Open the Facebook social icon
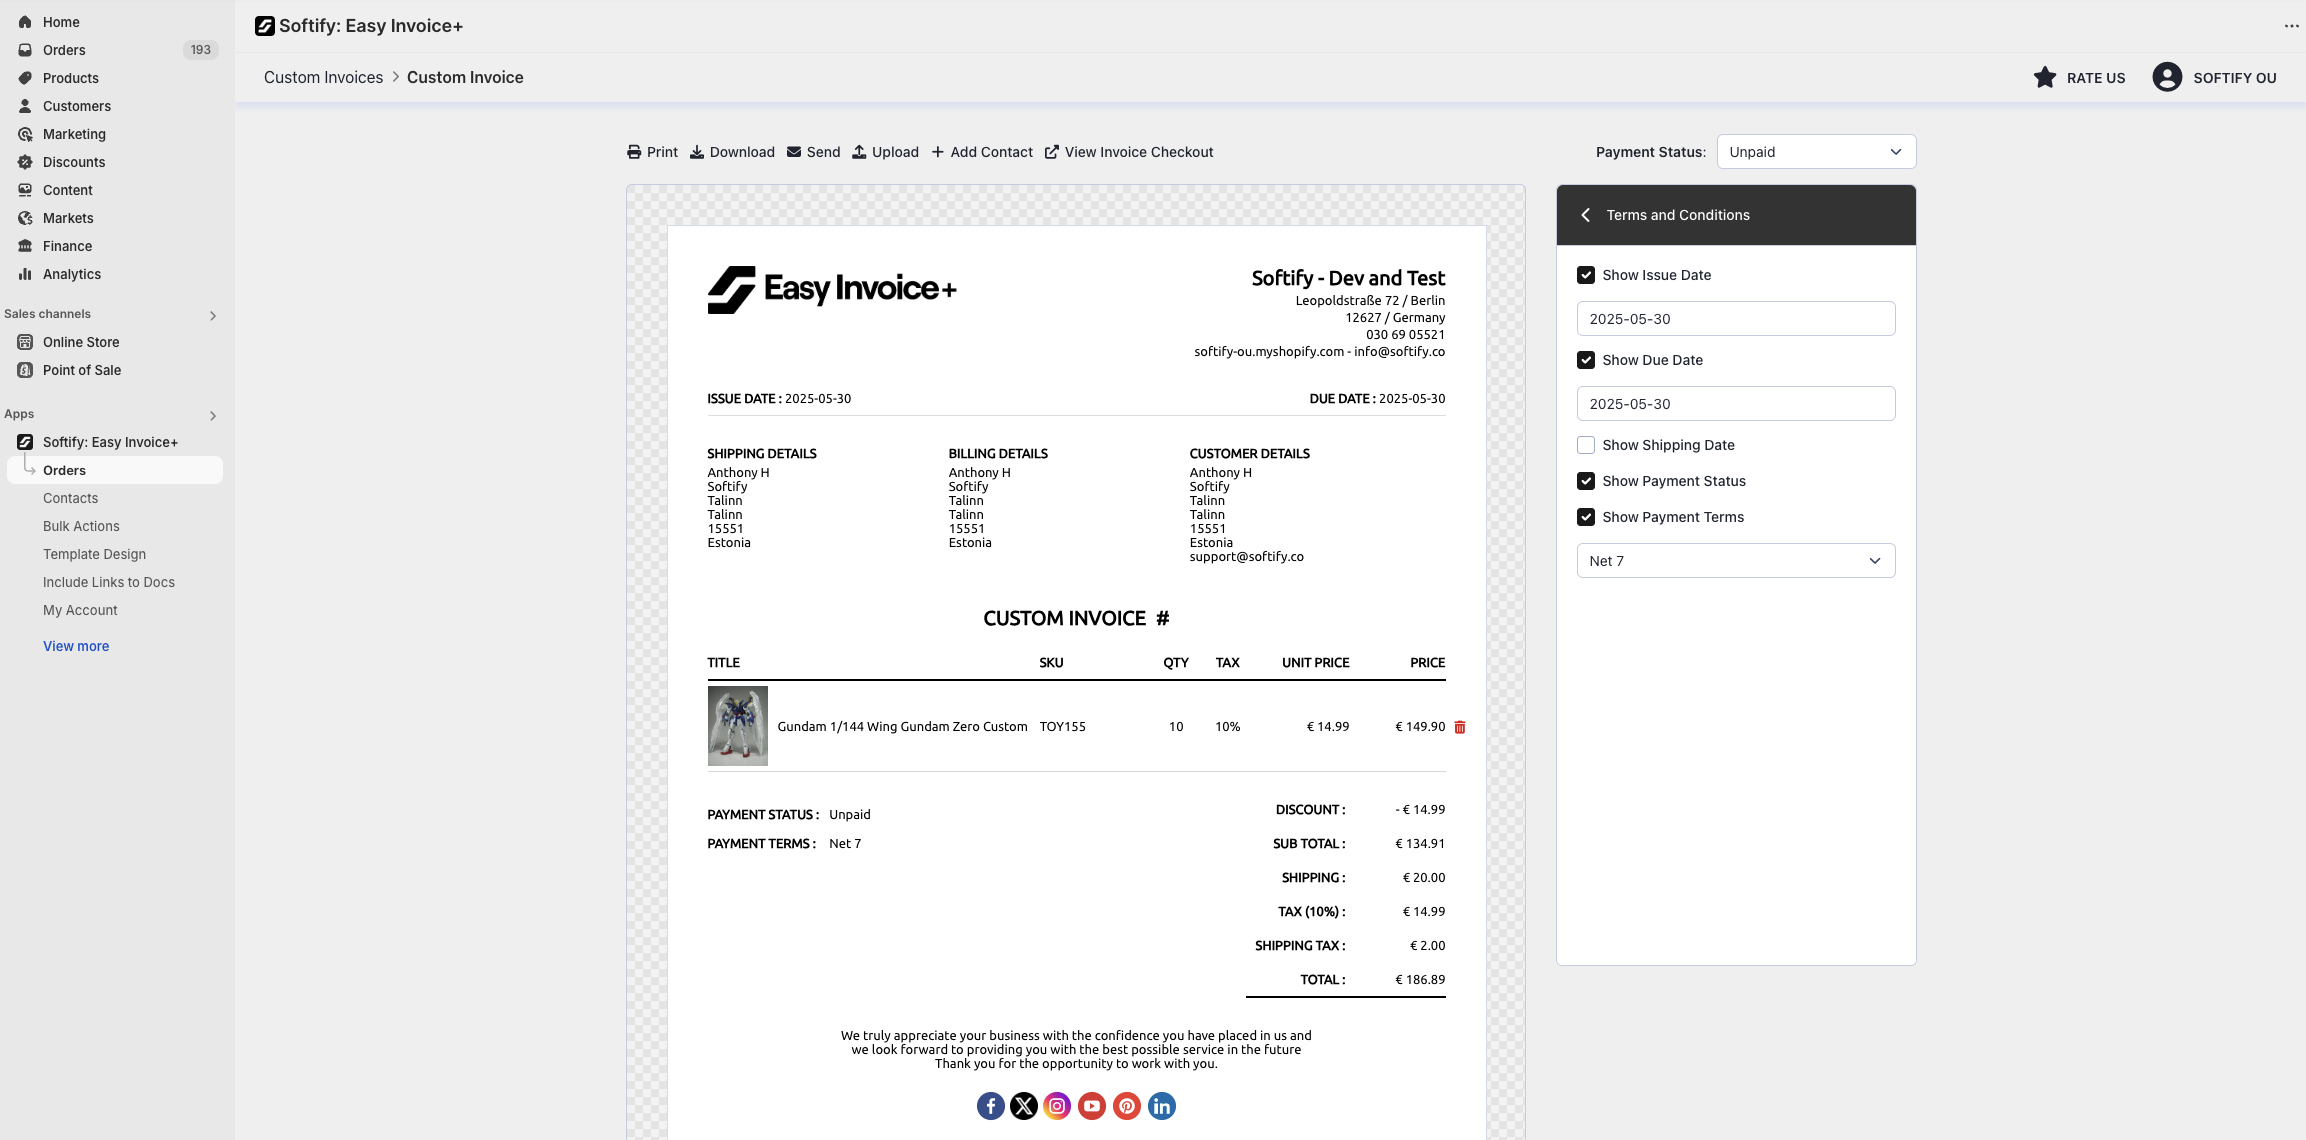2306x1140 pixels. (990, 1106)
